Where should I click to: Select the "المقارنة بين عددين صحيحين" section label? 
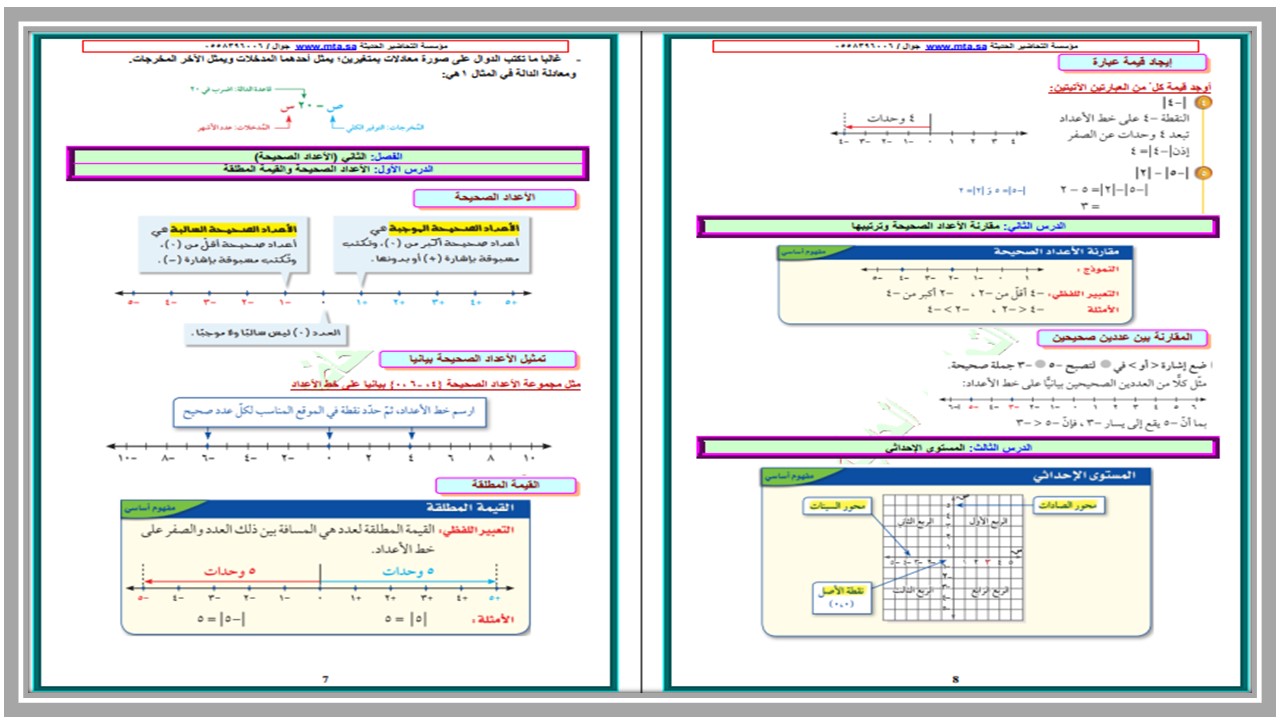click(1122, 338)
